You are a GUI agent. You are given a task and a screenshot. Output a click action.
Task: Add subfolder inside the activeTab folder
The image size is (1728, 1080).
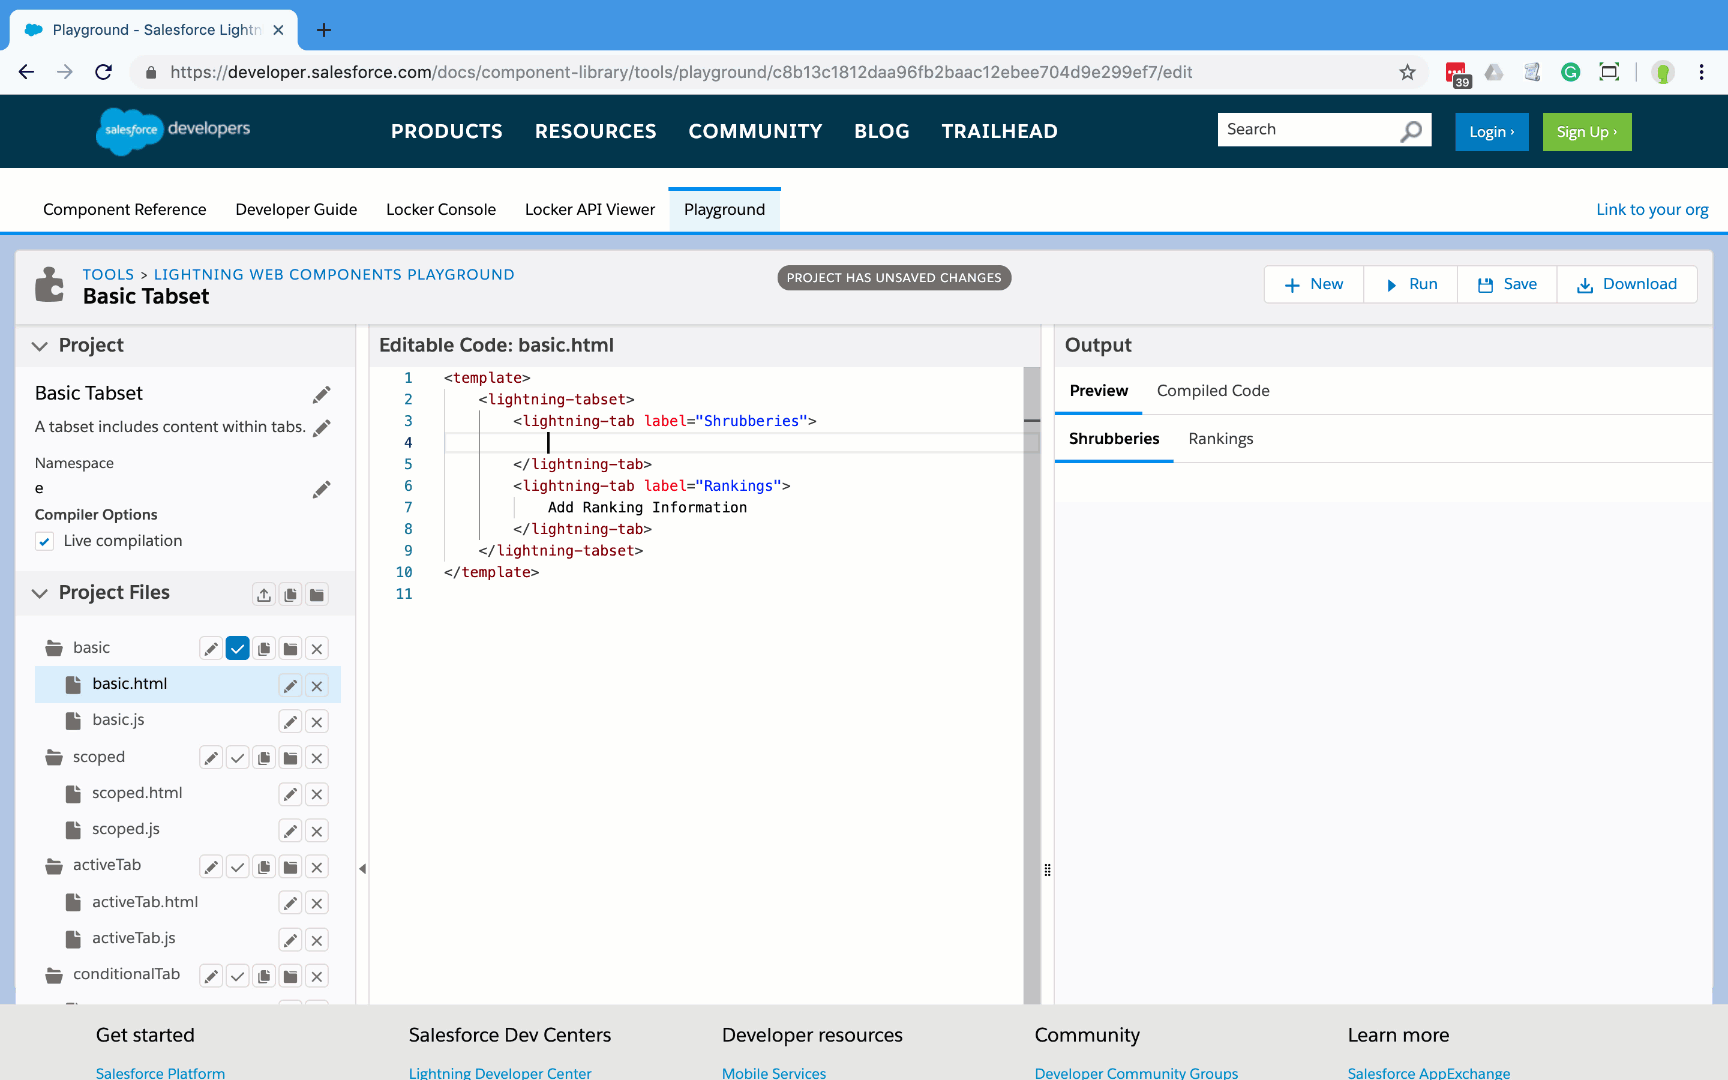tap(290, 867)
